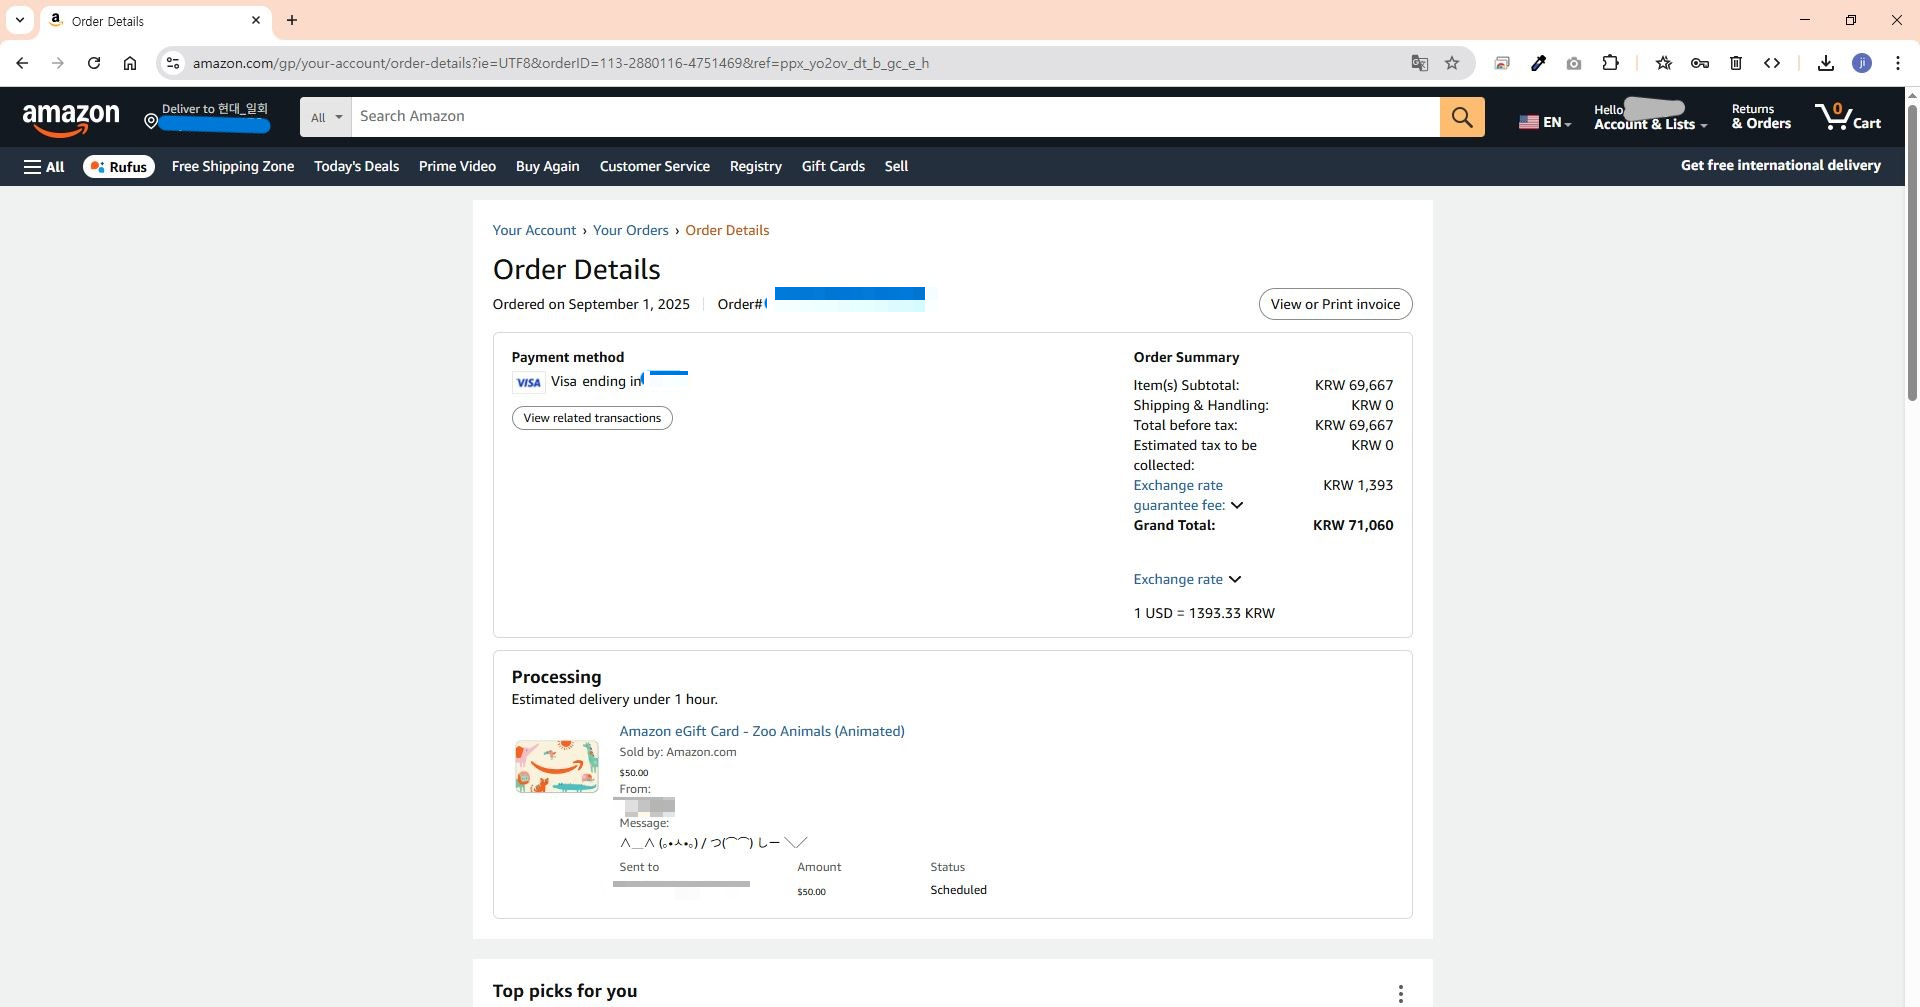Click the Scheduled status text
Viewport: 1920px width, 1007px height.
tap(958, 890)
